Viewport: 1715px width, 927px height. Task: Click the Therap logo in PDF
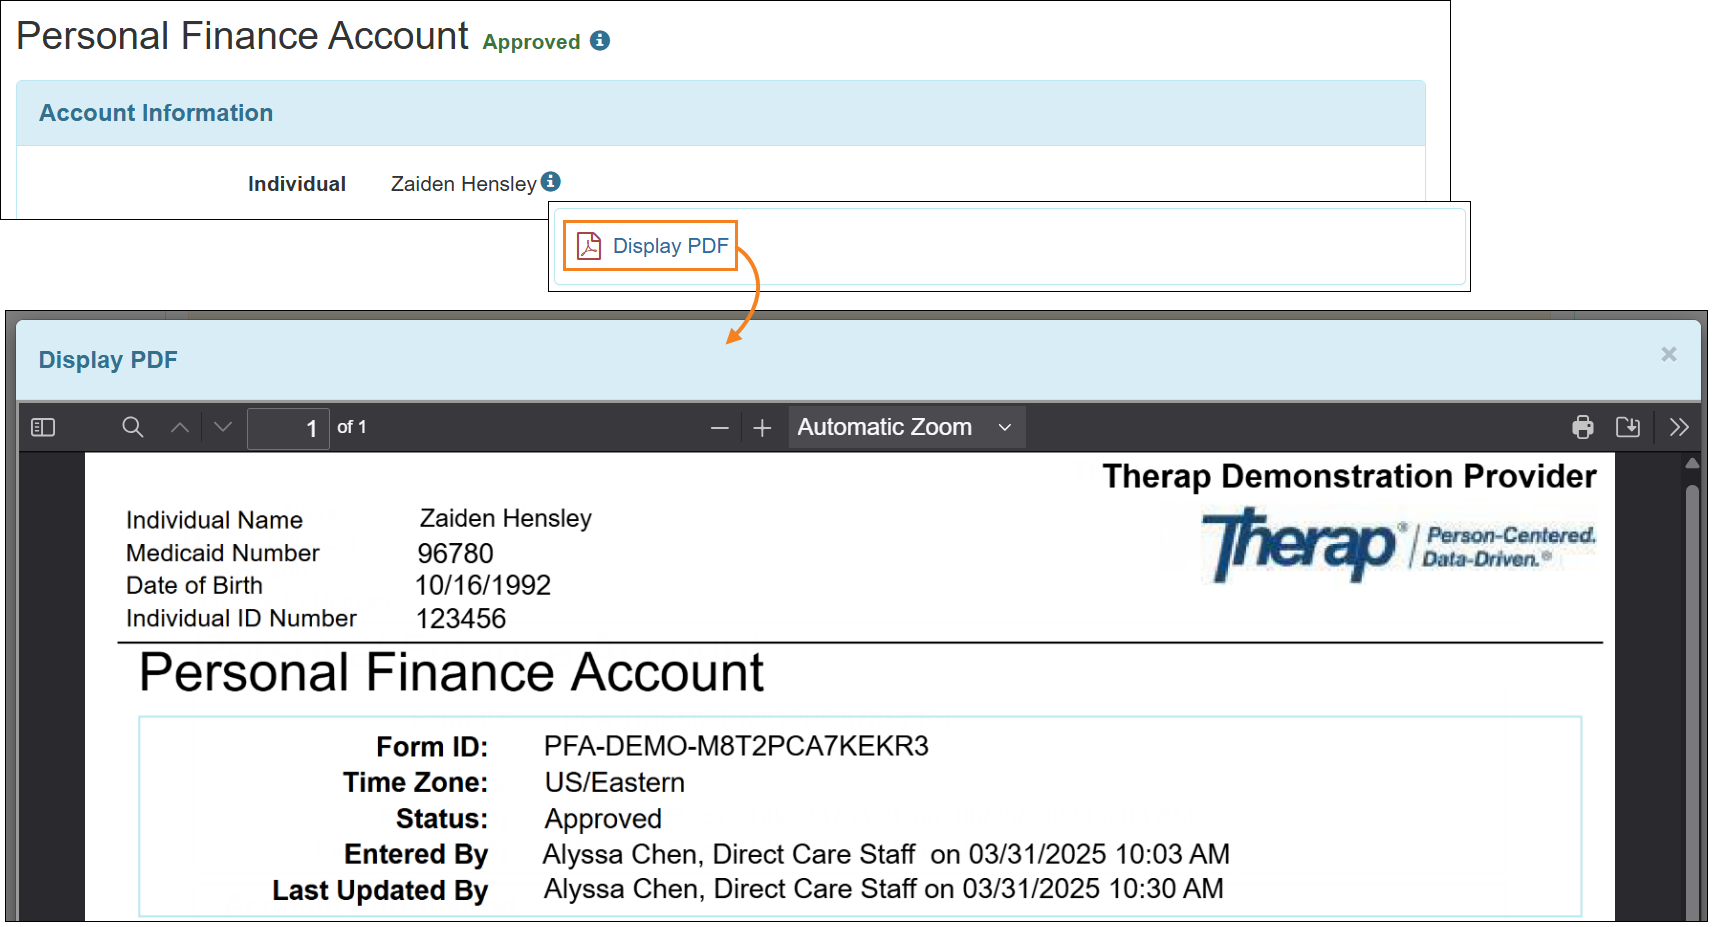coord(1399,545)
